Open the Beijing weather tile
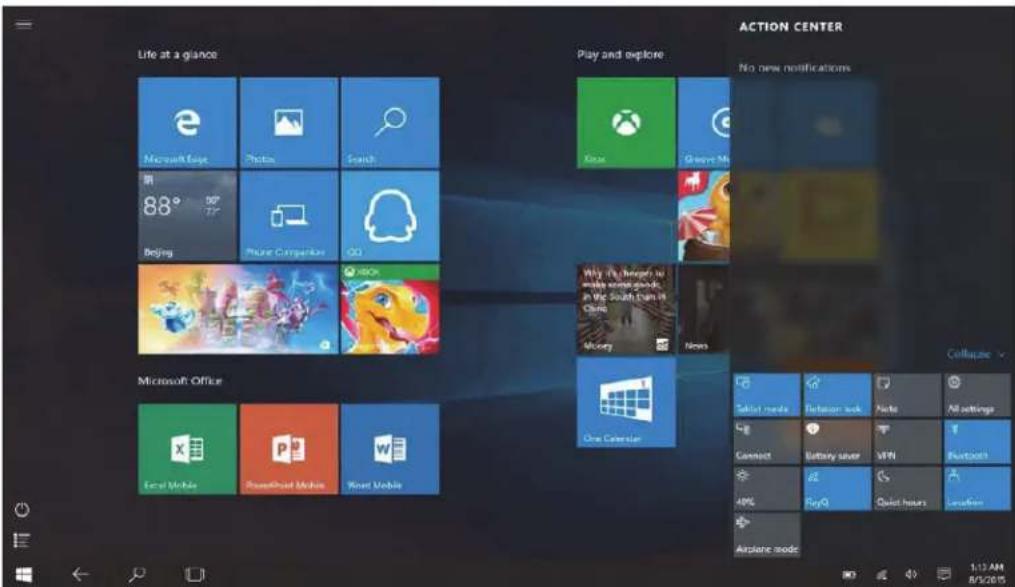This screenshot has height=587, width=1015. 187,216
